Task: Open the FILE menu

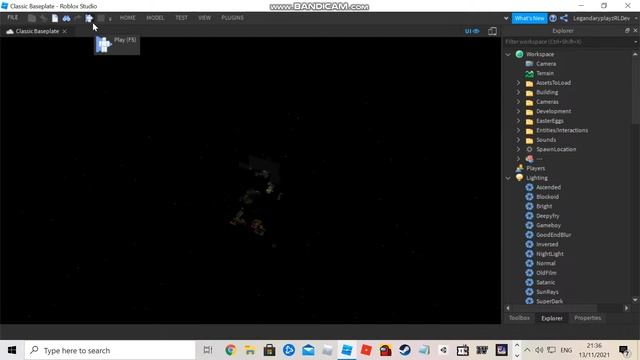Action: [13, 18]
